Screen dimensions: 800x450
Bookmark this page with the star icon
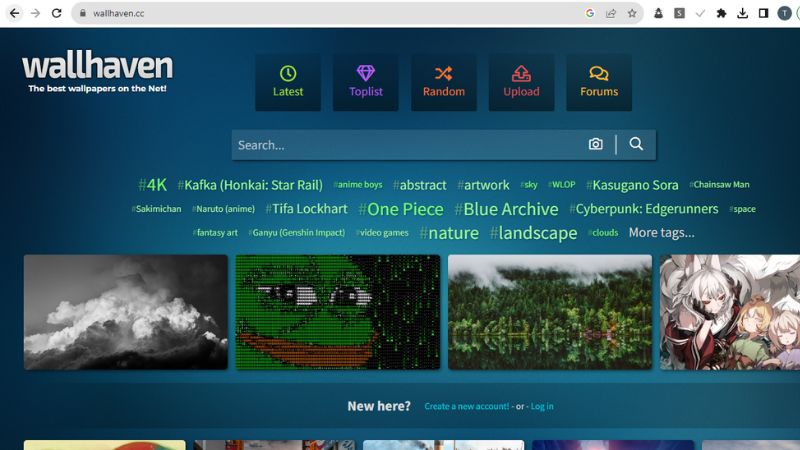[632, 13]
